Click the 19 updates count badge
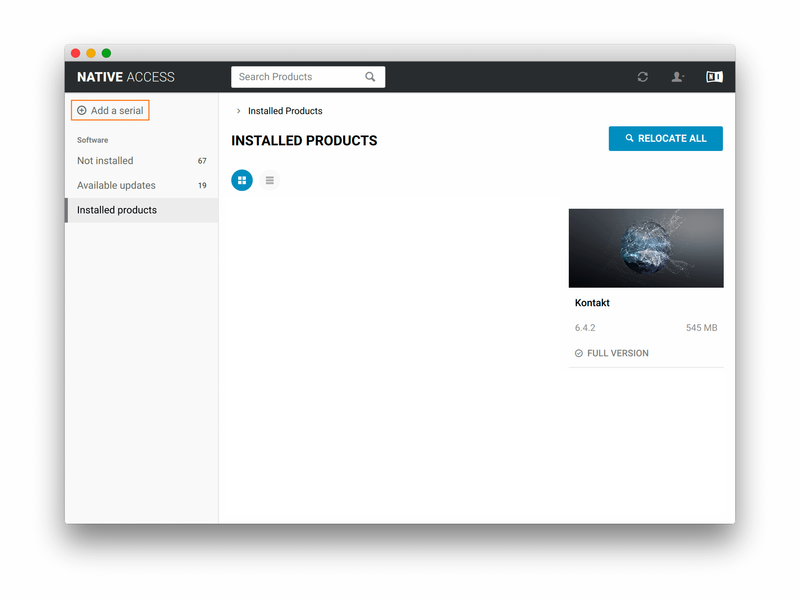 point(202,185)
